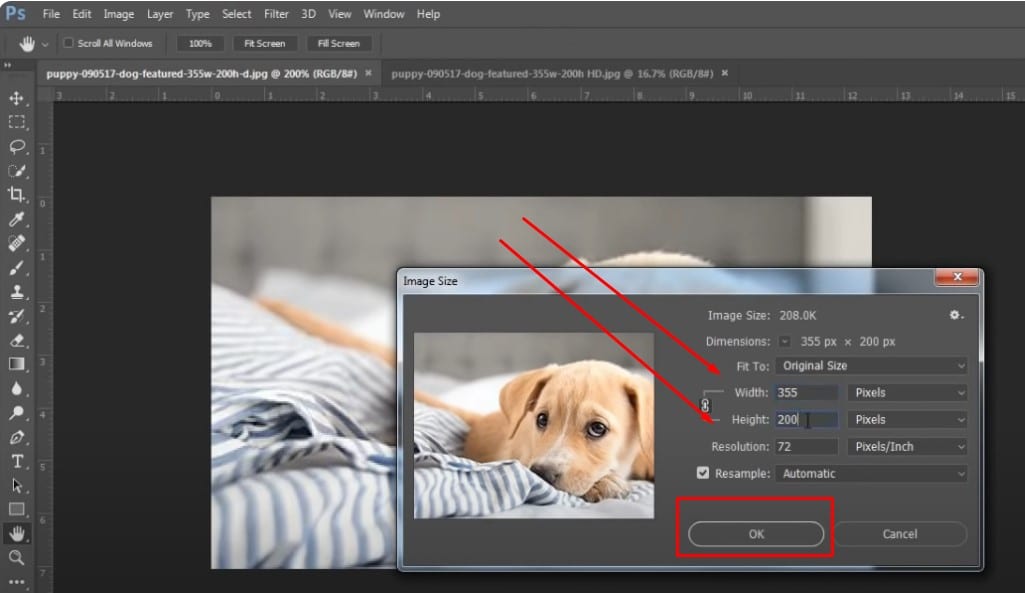Select the Rectangular Marquee tool
This screenshot has width=1025, height=593.
click(x=16, y=122)
